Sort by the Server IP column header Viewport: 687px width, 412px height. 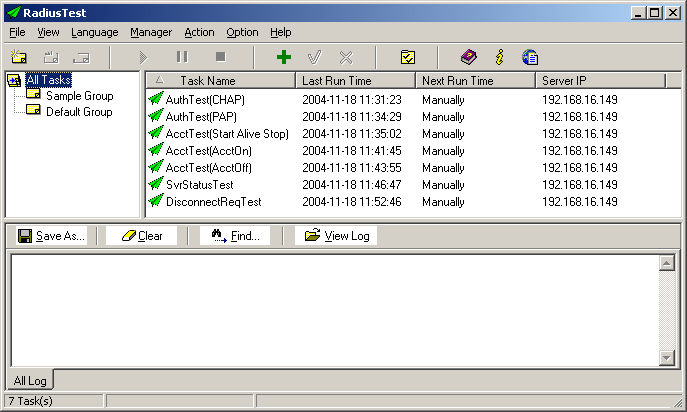601,81
